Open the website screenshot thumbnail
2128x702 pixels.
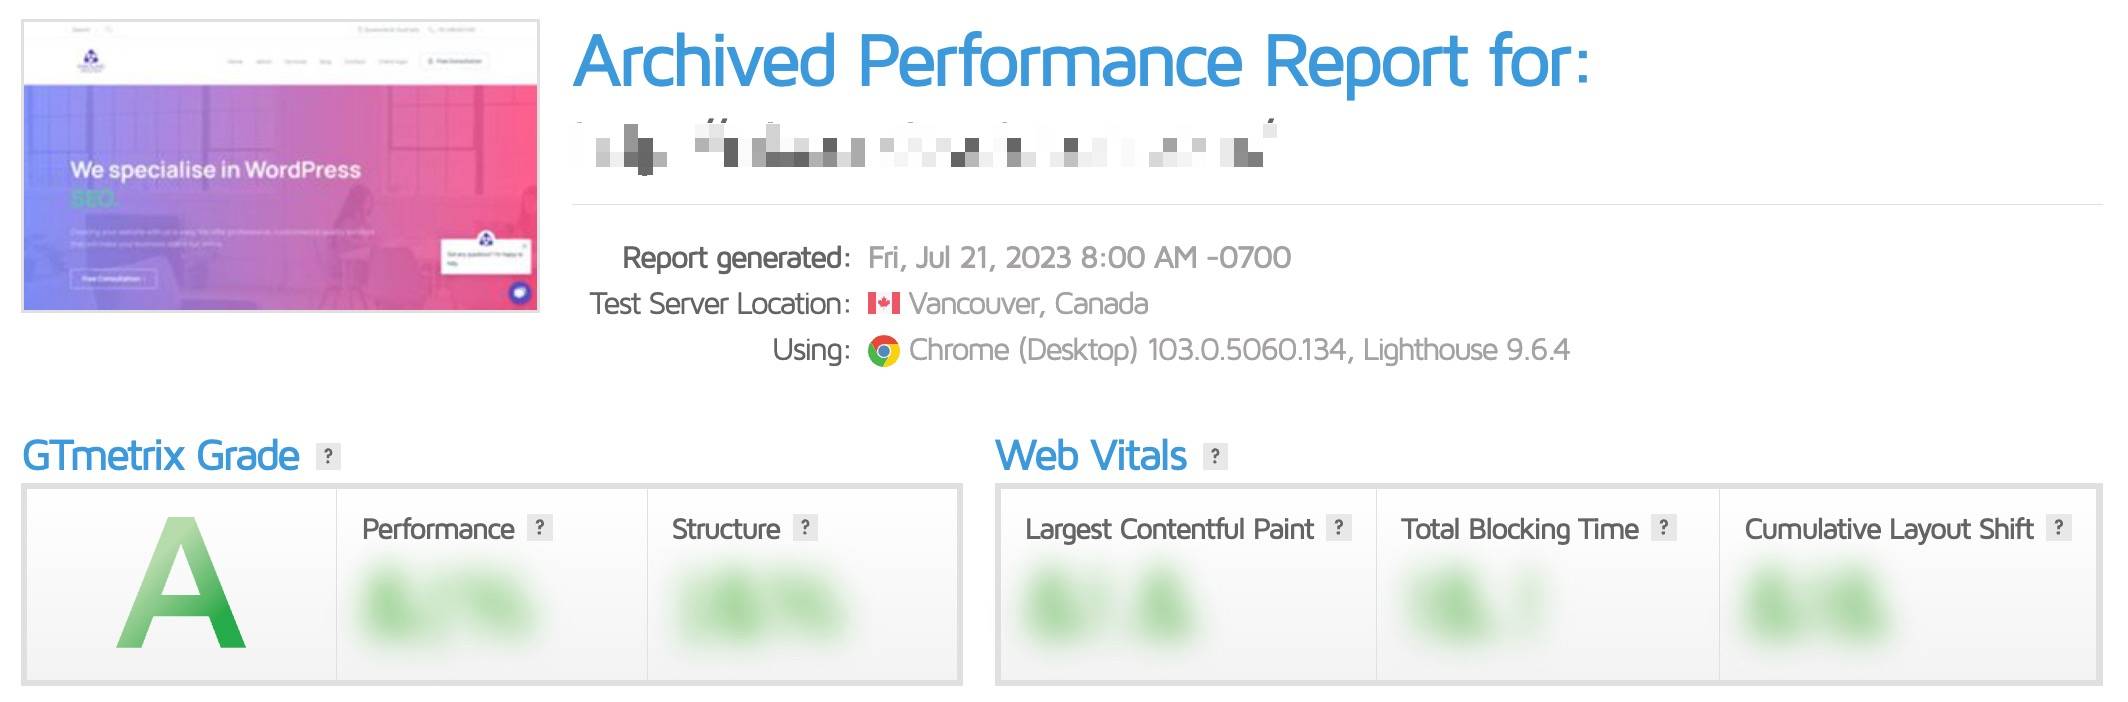(280, 166)
